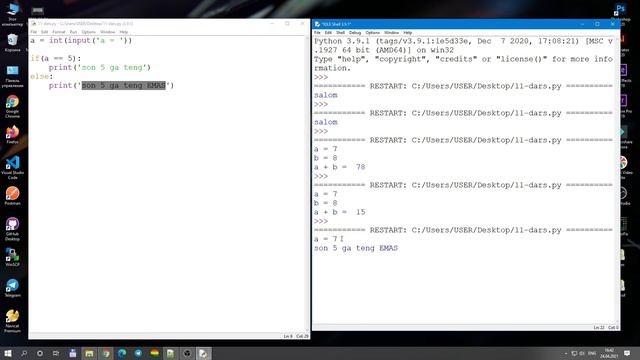Open Task View on taskbar
The height and width of the screenshot is (360, 640).
56,353
